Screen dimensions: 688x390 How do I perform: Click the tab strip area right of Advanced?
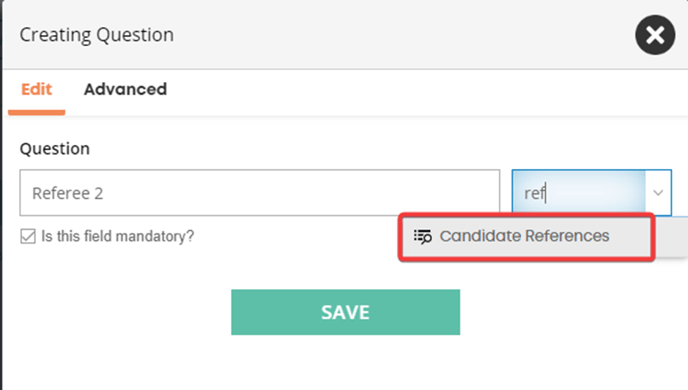pos(426,93)
